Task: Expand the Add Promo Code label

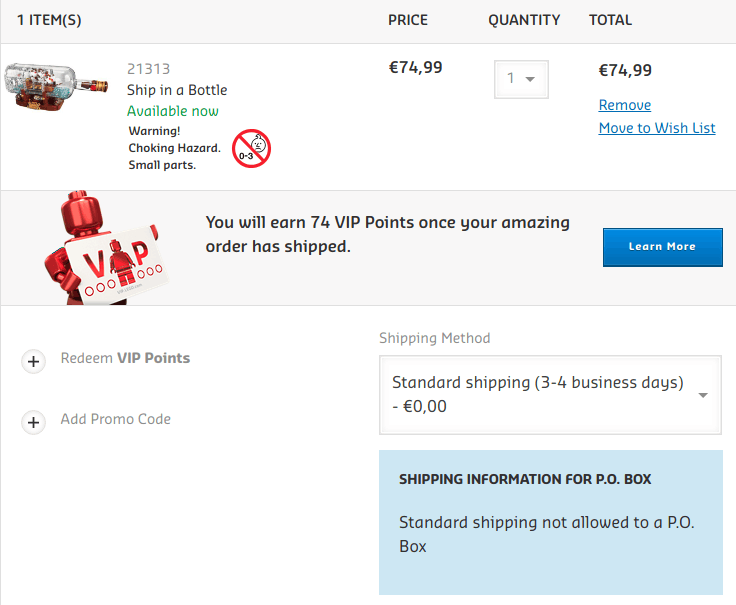Action: tap(116, 419)
